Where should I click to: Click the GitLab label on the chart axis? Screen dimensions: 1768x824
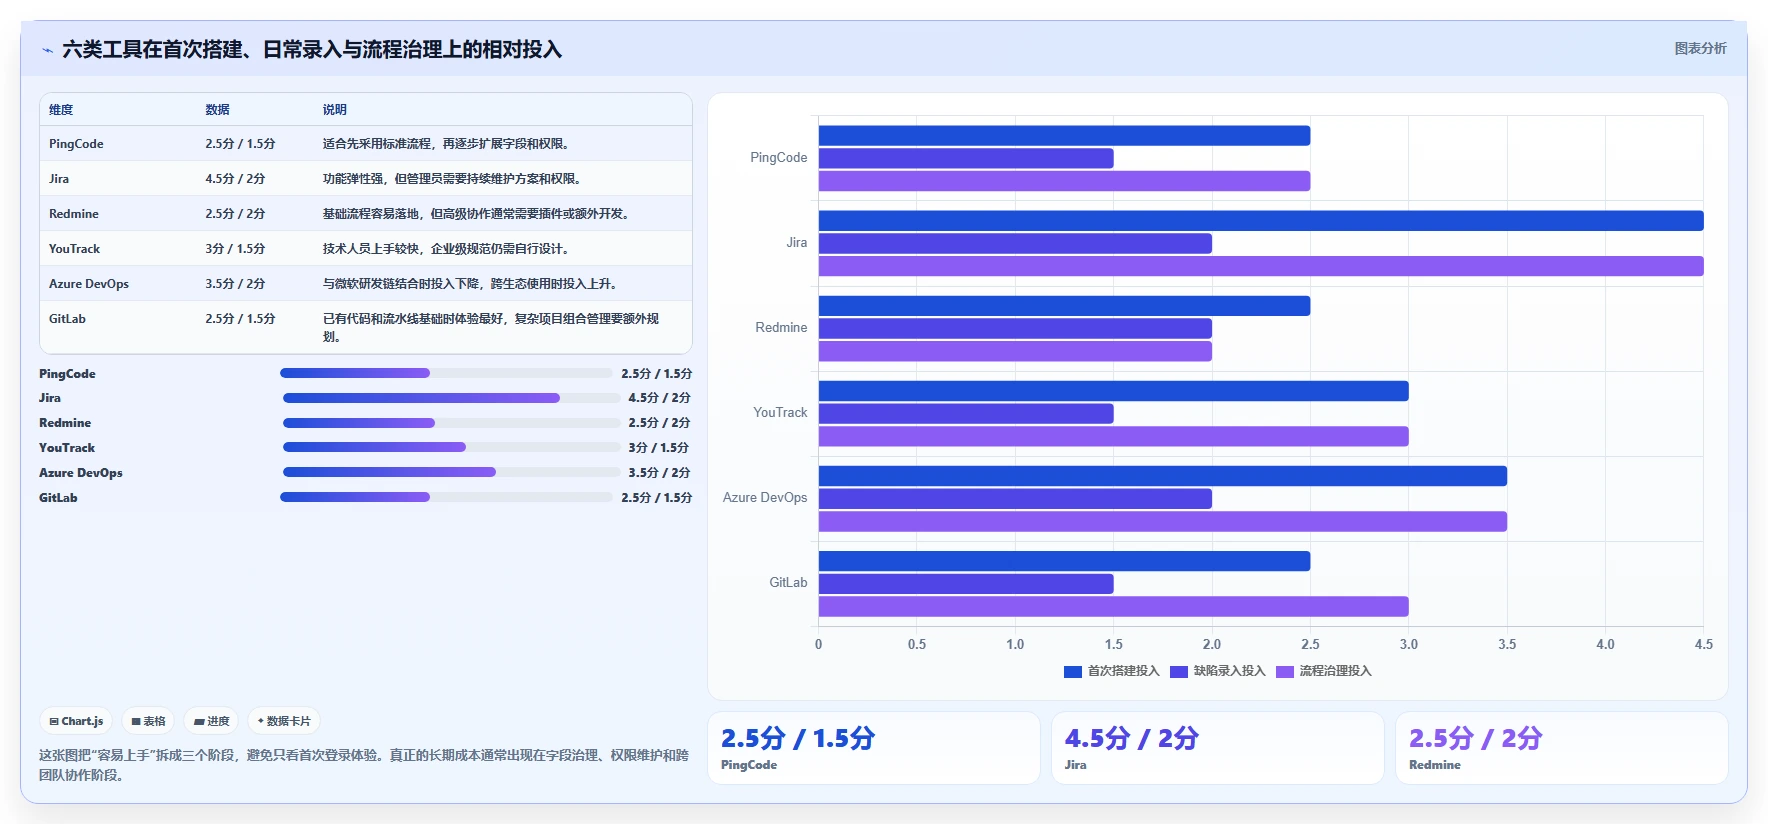point(788,582)
